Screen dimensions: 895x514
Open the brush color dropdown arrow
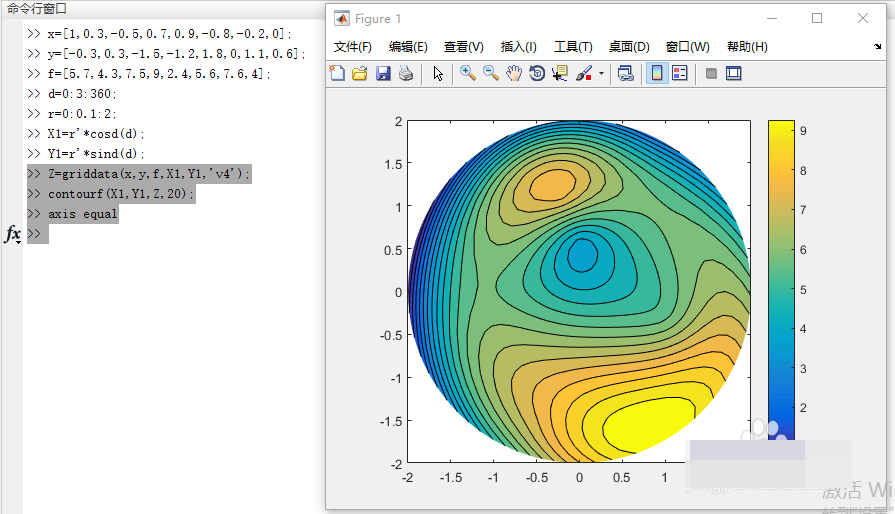(601, 74)
